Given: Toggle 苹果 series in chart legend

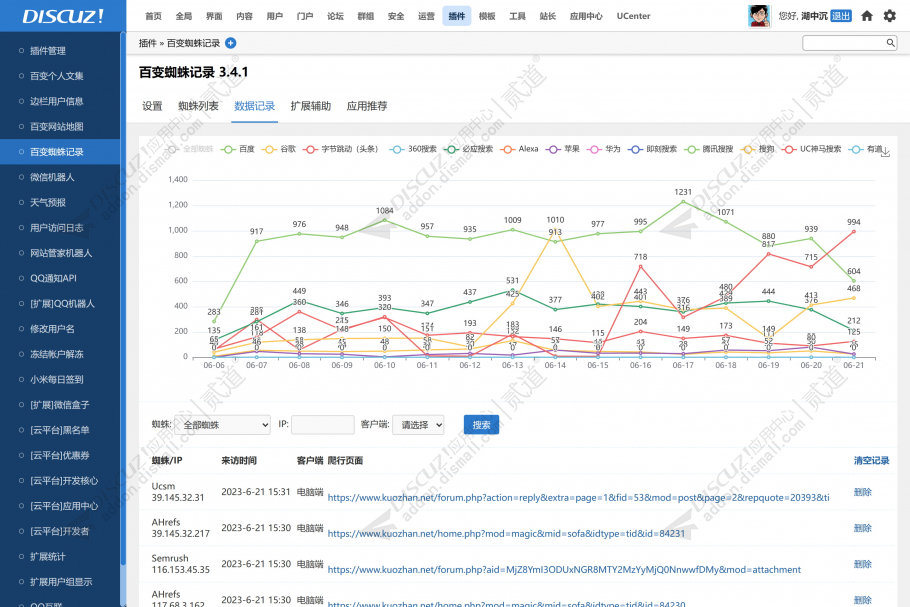Looking at the screenshot, I should [563, 149].
